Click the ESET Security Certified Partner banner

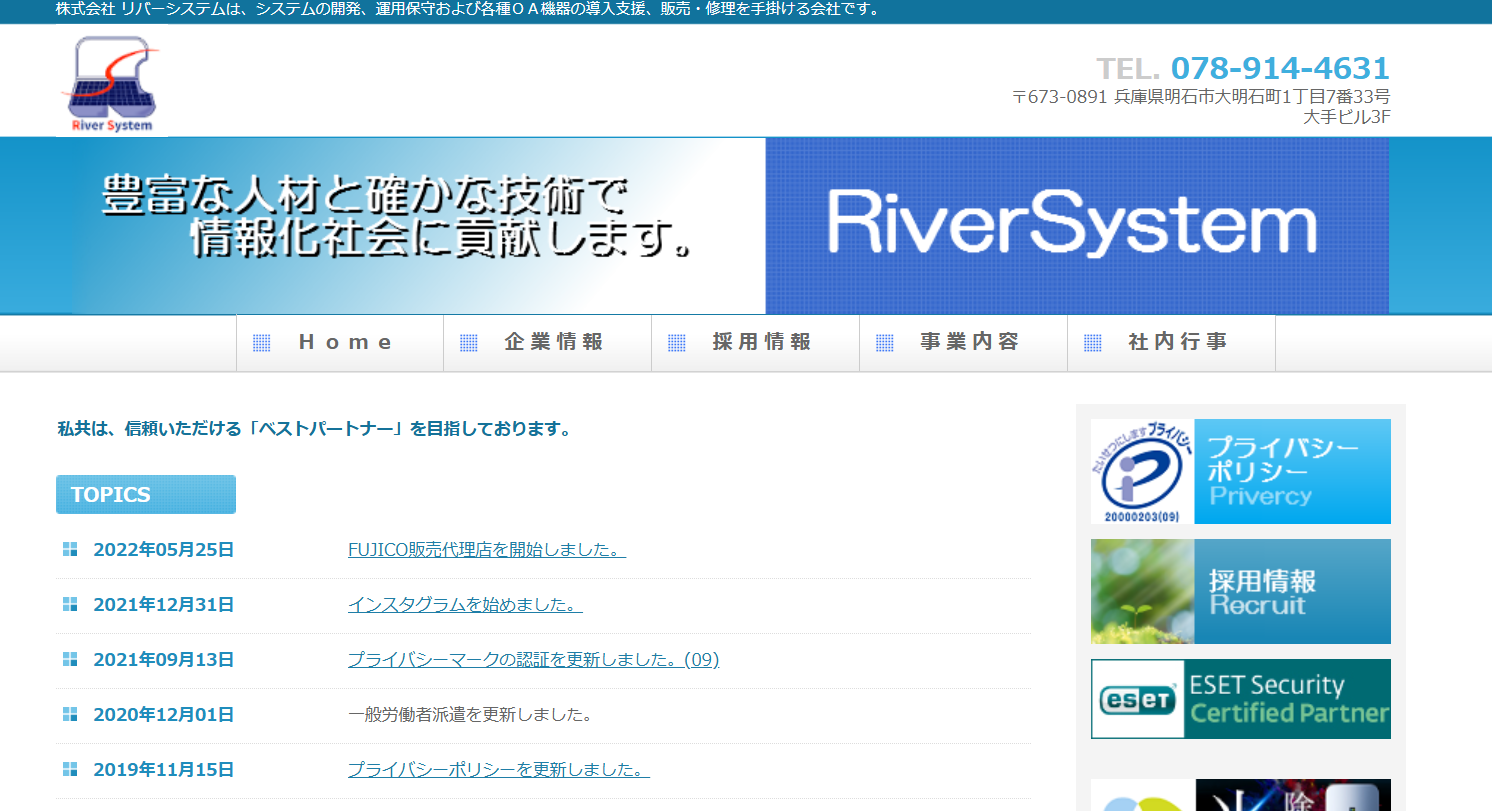pyautogui.click(x=1241, y=699)
